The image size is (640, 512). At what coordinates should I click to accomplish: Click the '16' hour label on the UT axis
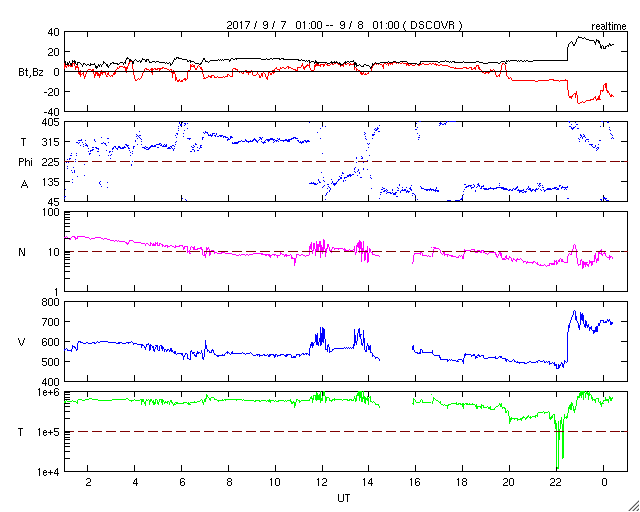[x=416, y=482]
